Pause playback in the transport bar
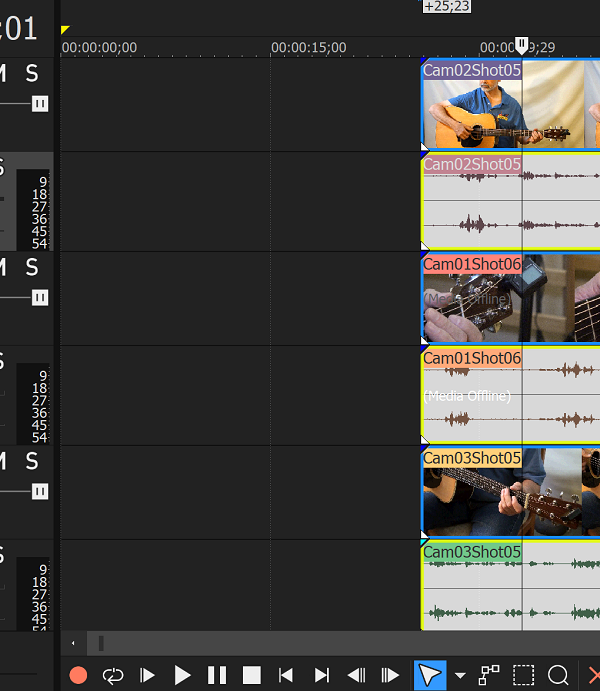This screenshot has width=600, height=691. (x=217, y=675)
